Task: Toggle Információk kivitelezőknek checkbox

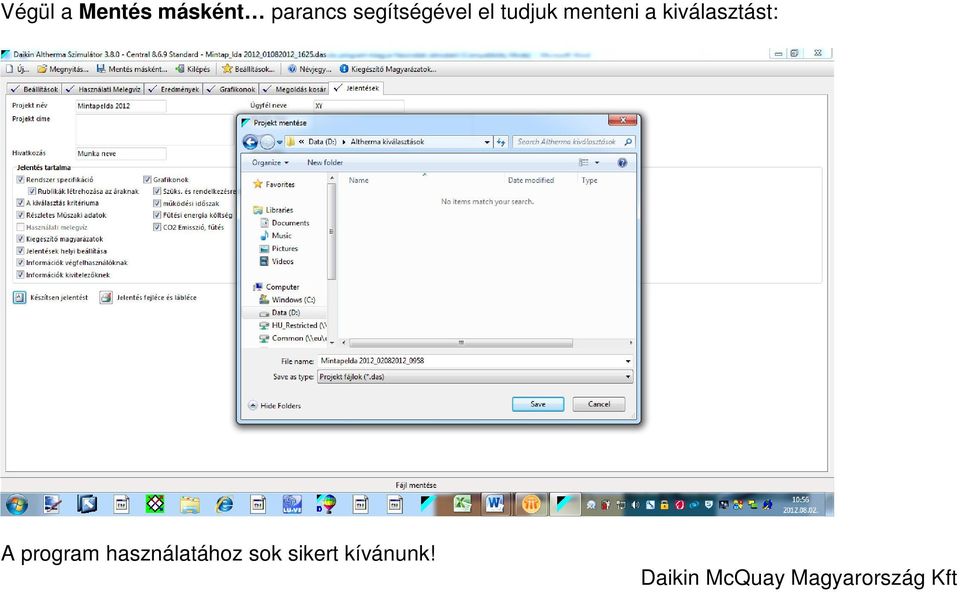Action: 20,275
